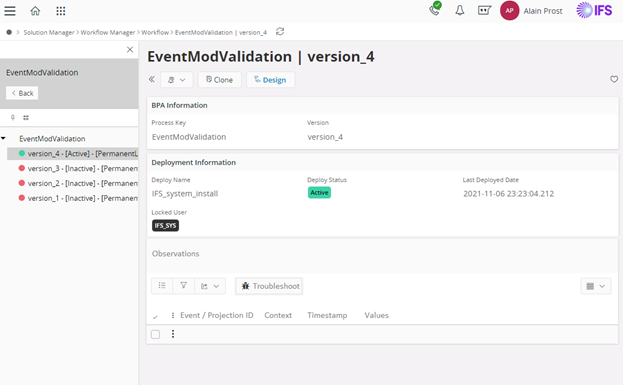Click the IFS logo
The width and height of the screenshot is (623, 385).
594,10
